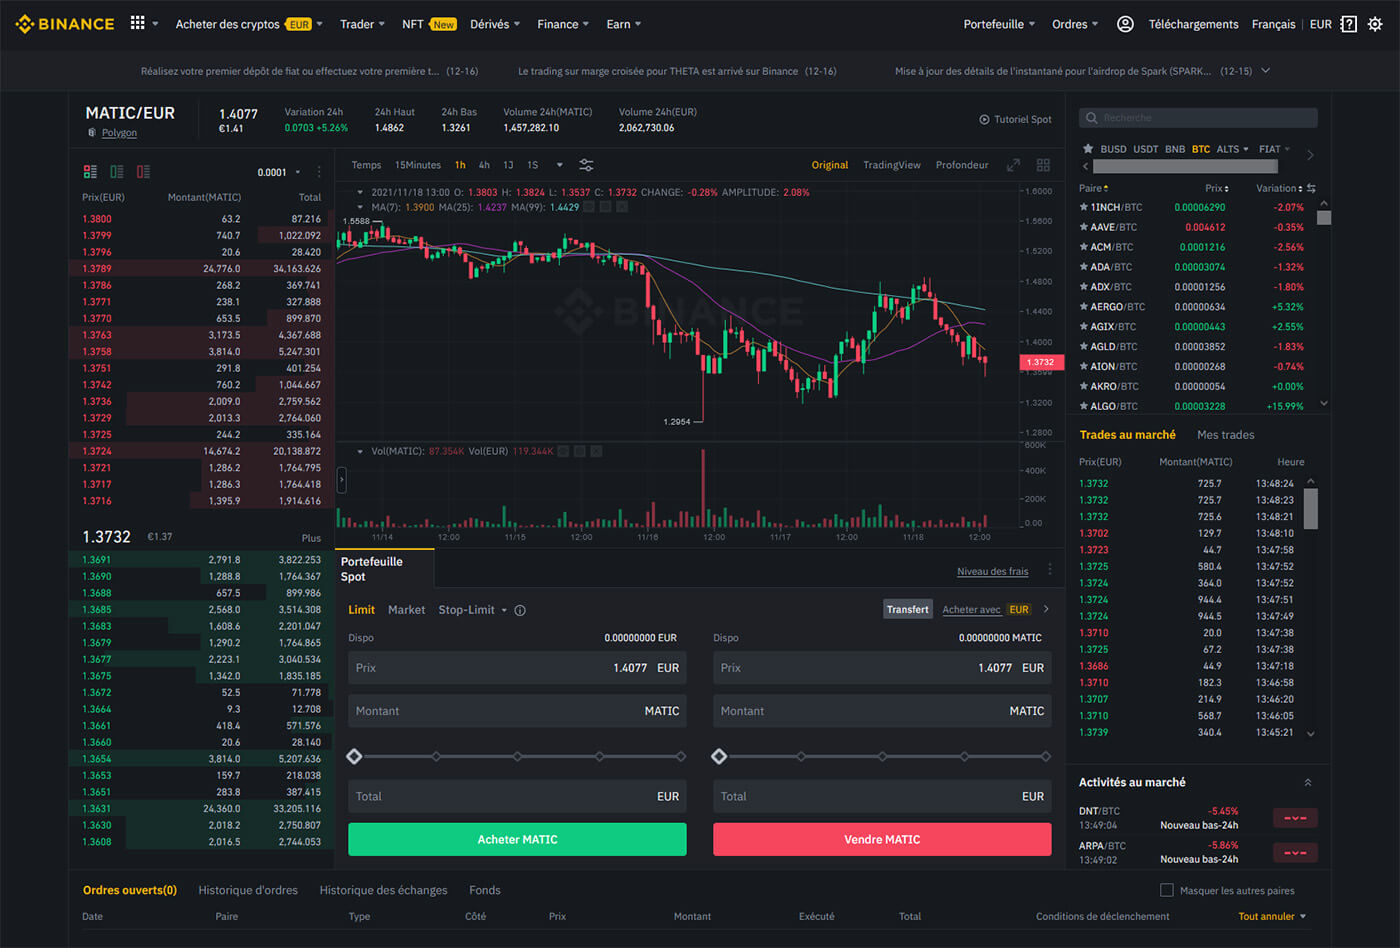The height and width of the screenshot is (948, 1400).
Task: Click the Binance logo
Action: pyautogui.click(x=65, y=24)
